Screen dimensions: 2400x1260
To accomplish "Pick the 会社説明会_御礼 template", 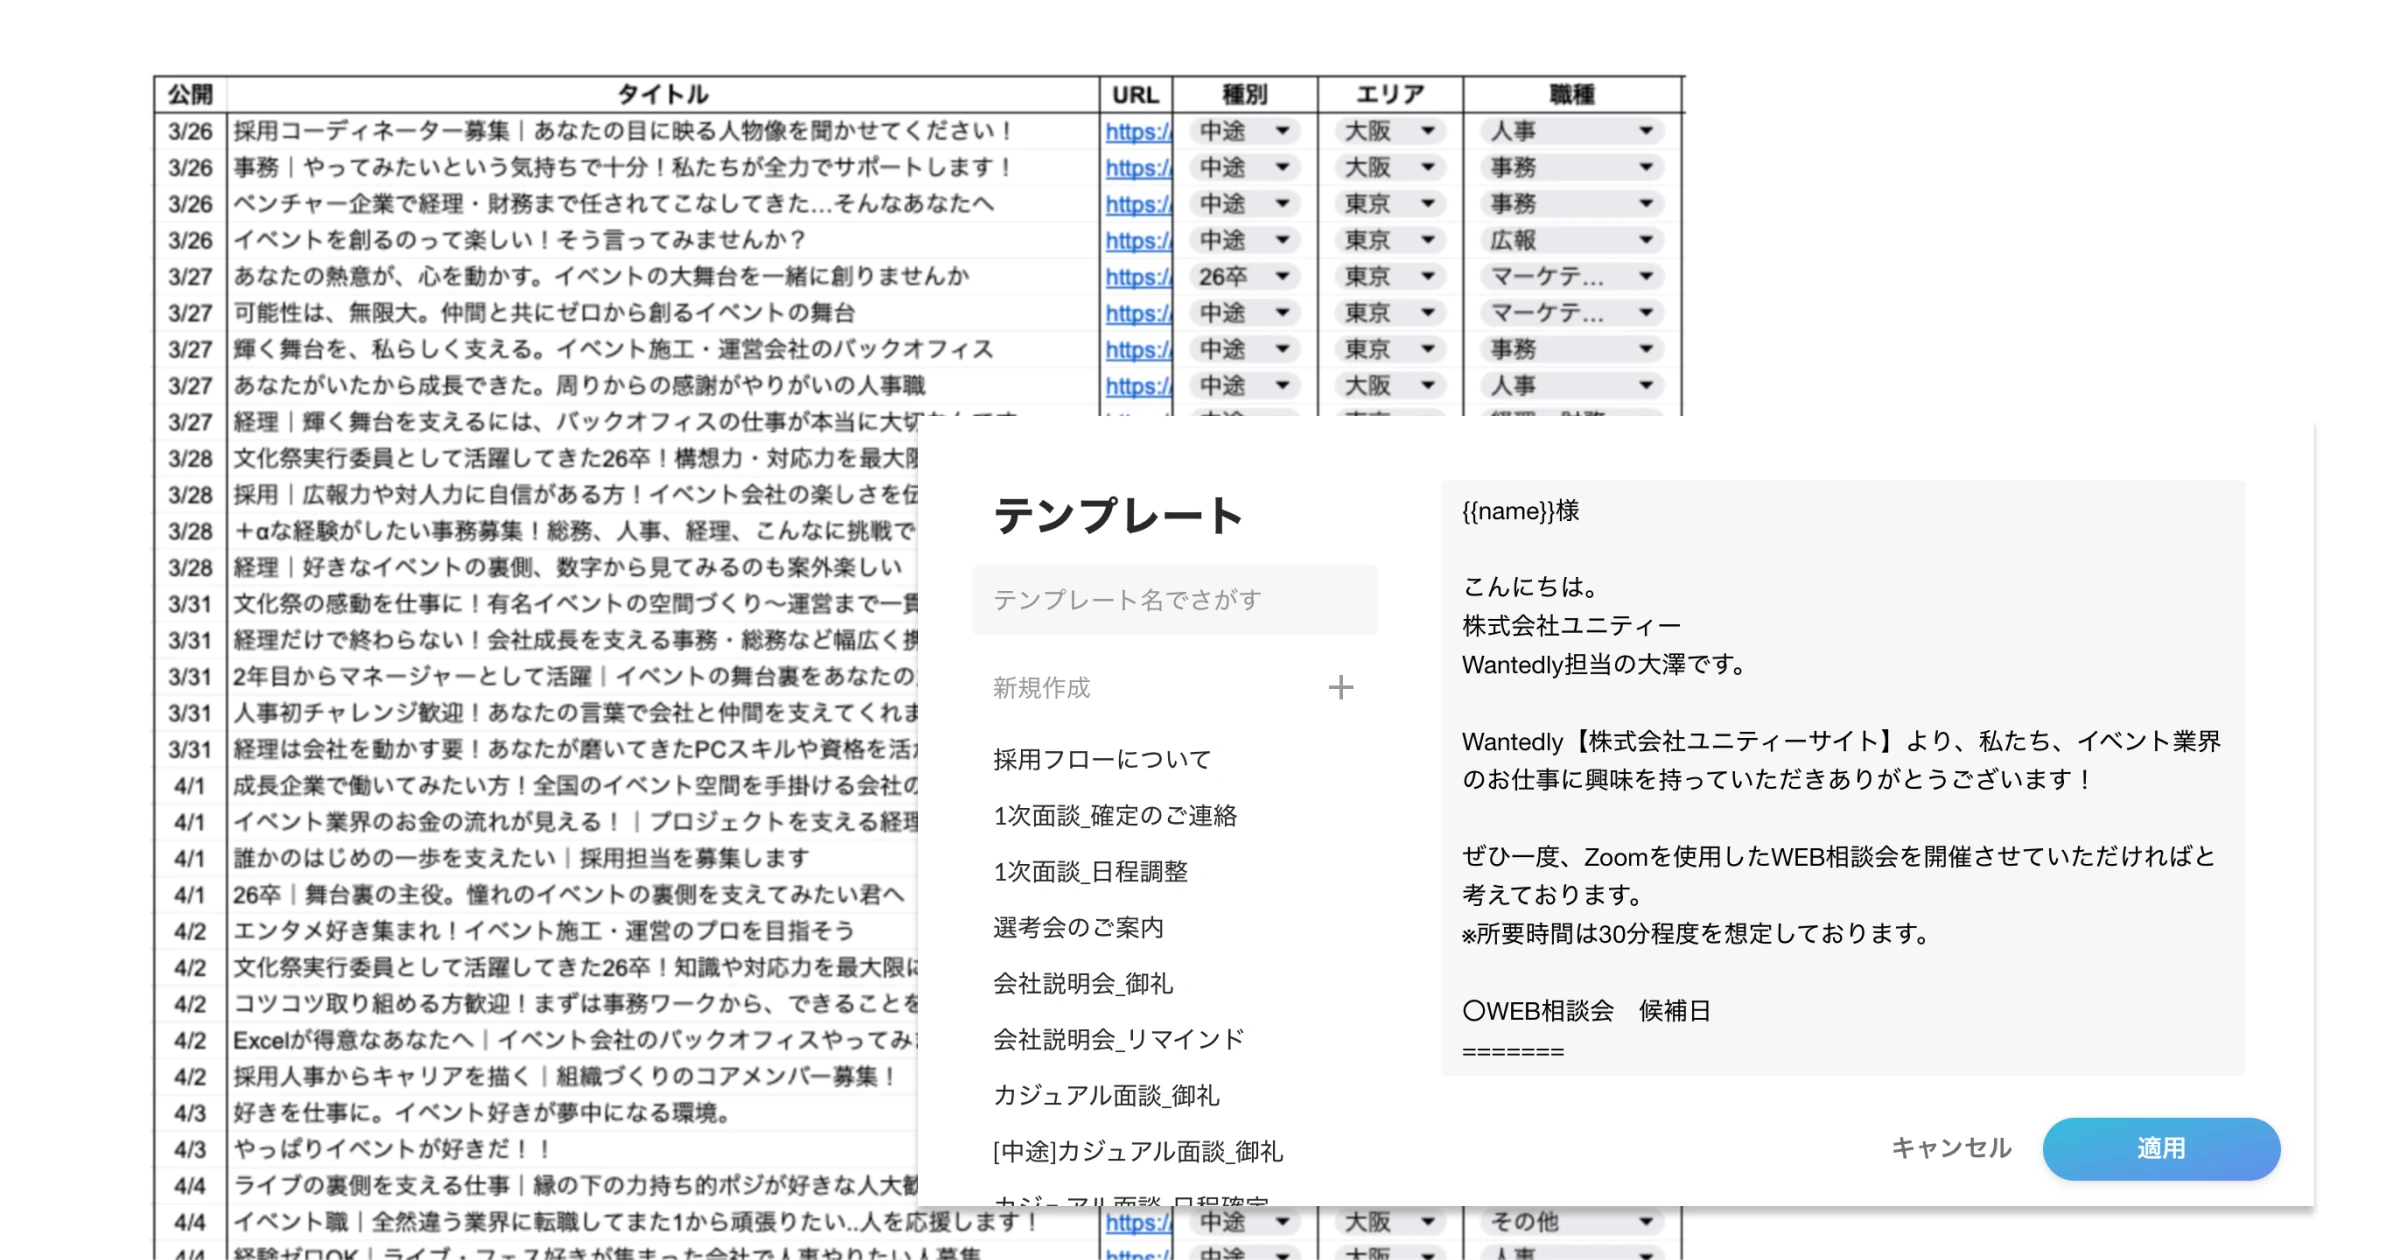I will 1082,983.
